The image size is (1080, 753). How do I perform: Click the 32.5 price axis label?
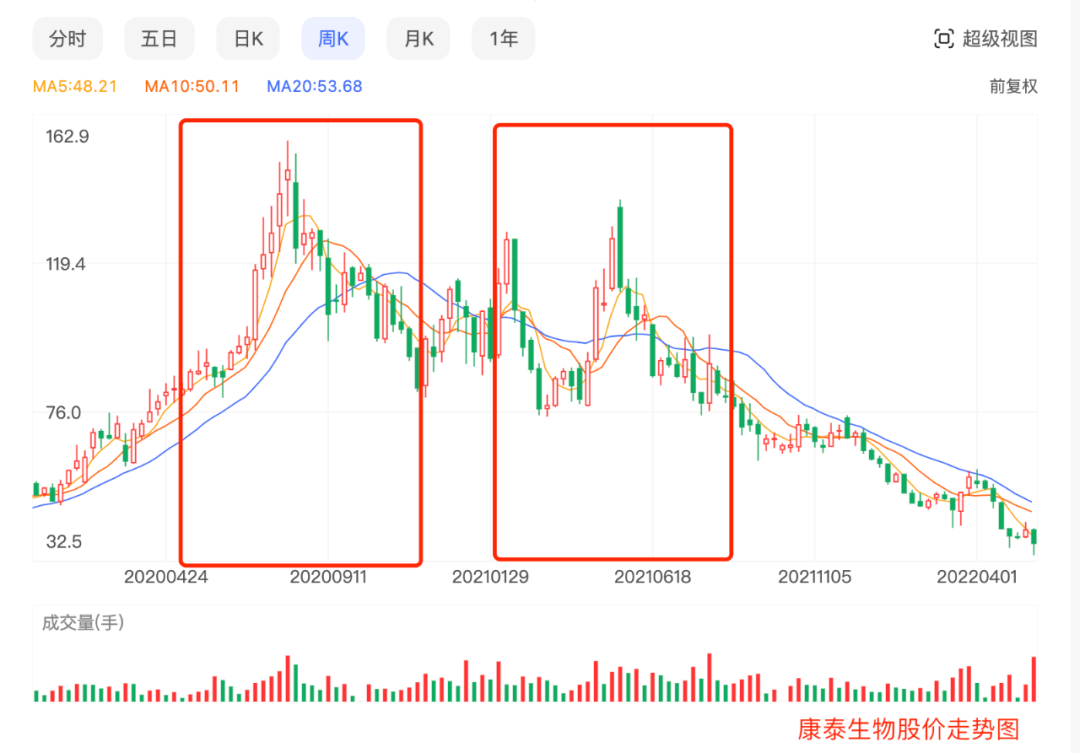point(64,541)
